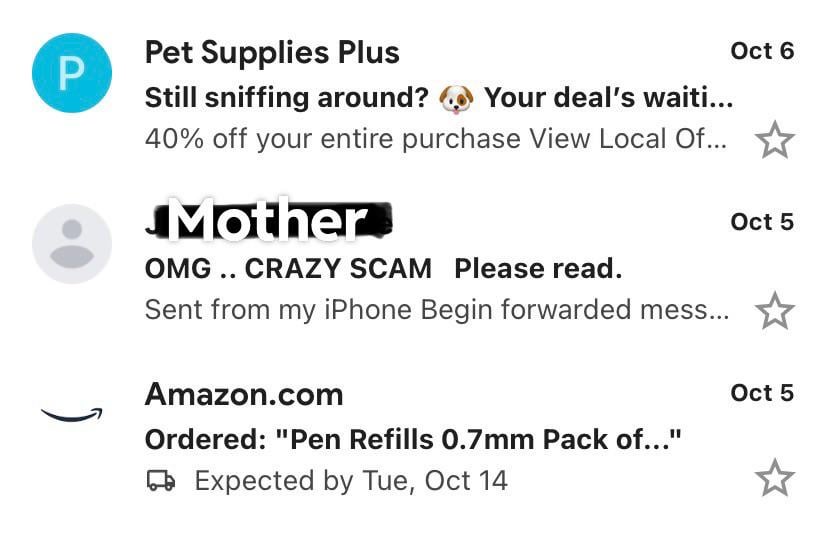Tap the gray profile avatar for Mother

tap(72, 244)
